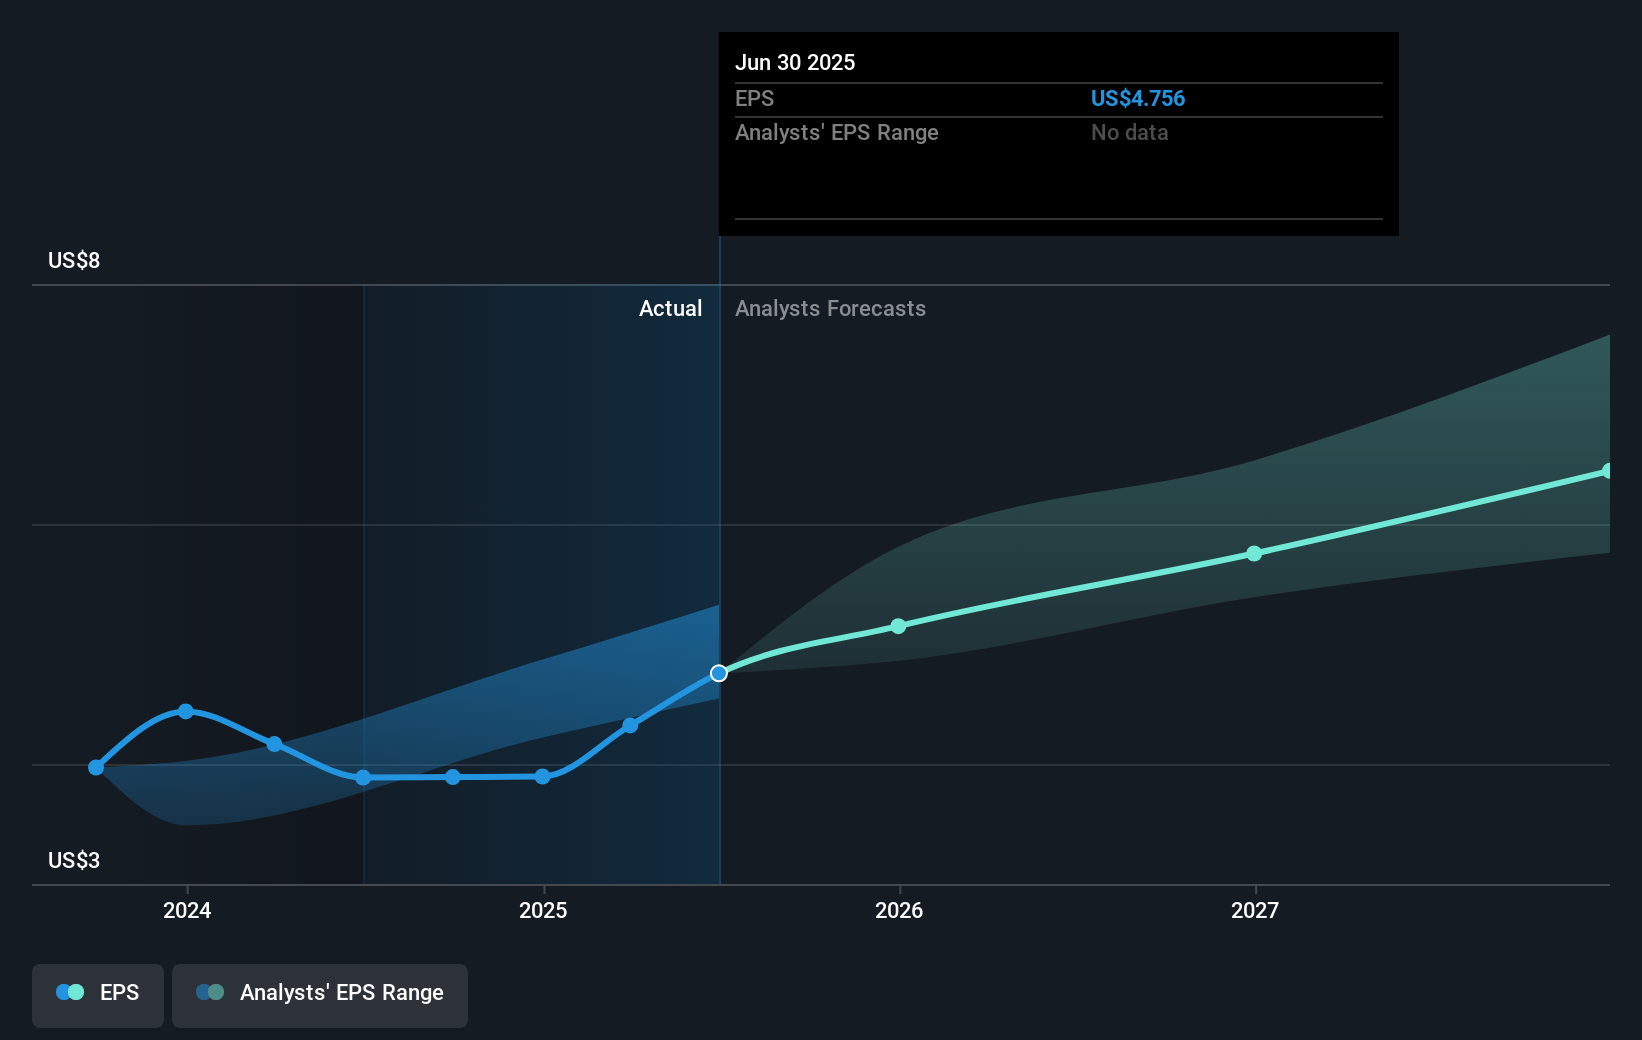This screenshot has height=1040, width=1642.
Task: Toggle the Analysts' EPS Range series off
Action: point(319,992)
